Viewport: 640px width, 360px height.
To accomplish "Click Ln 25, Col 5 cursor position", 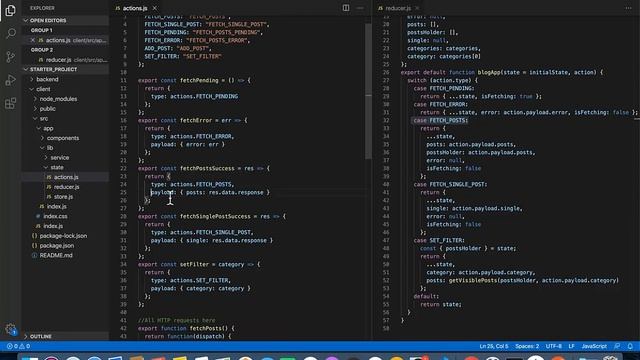I will [x=494, y=346].
